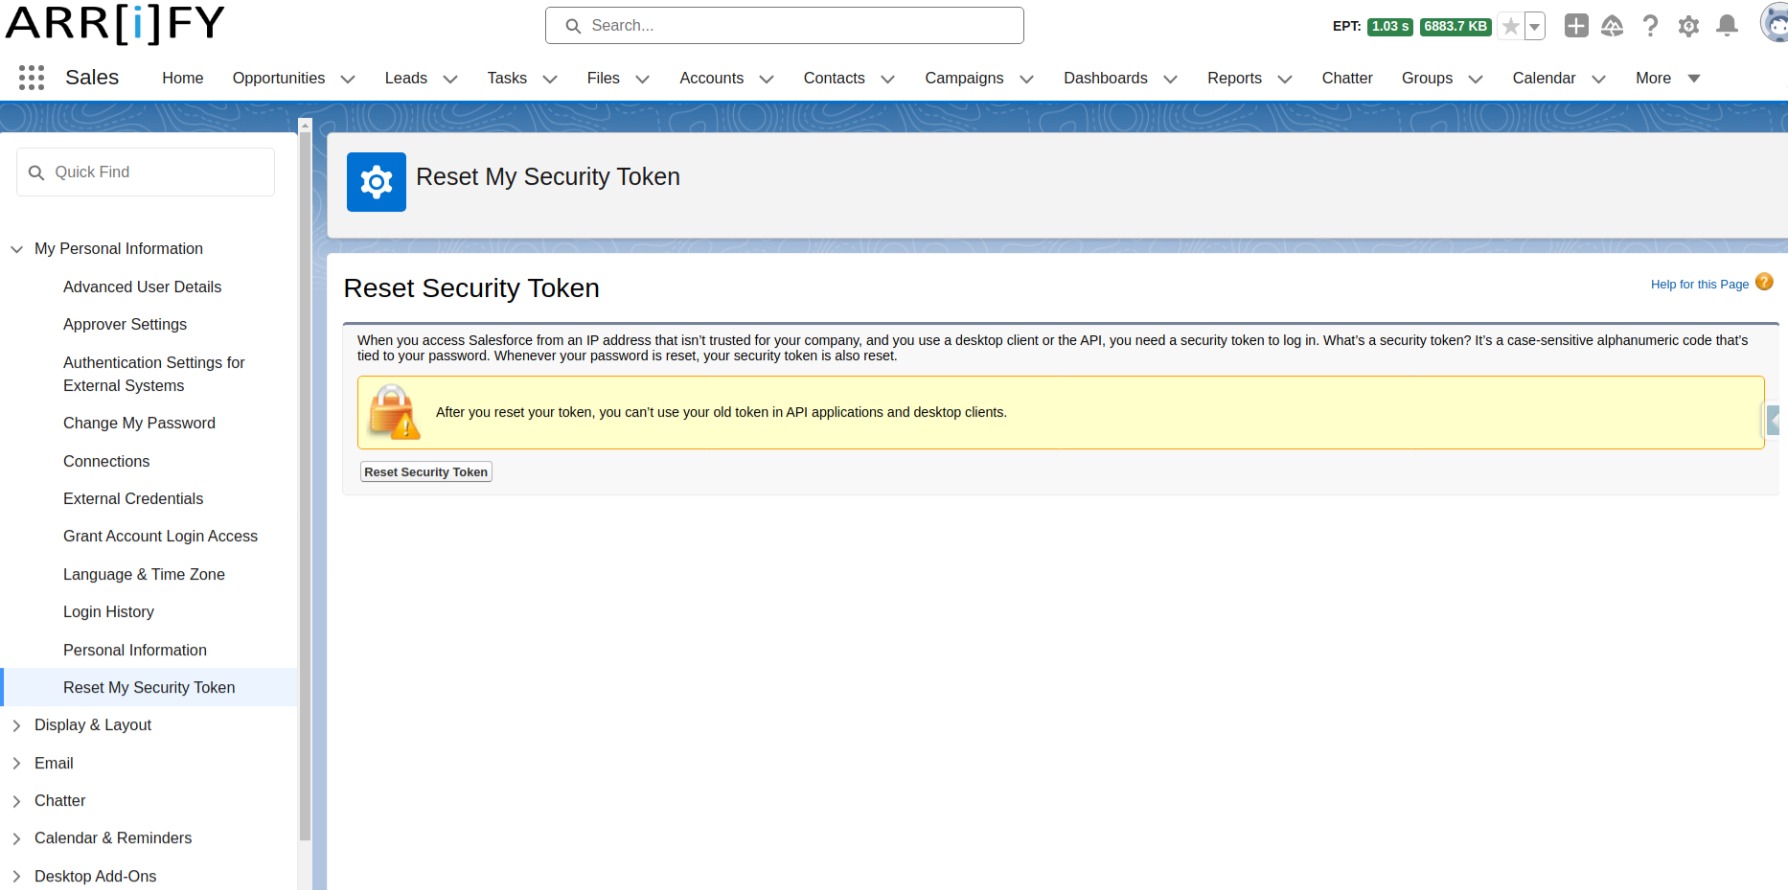
Task: Open Authentication Settings for External Systems
Action: (x=154, y=374)
